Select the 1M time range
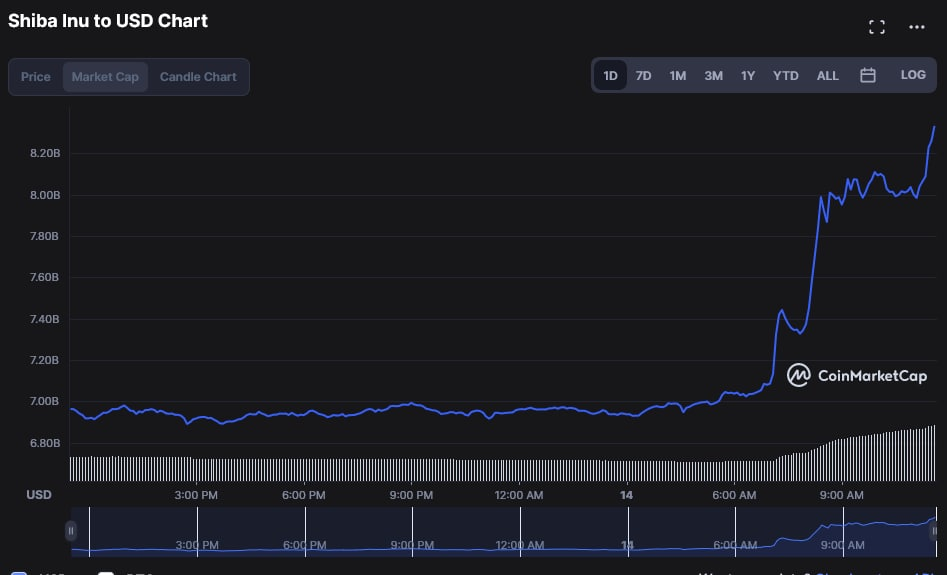The width and height of the screenshot is (947, 575). click(678, 75)
